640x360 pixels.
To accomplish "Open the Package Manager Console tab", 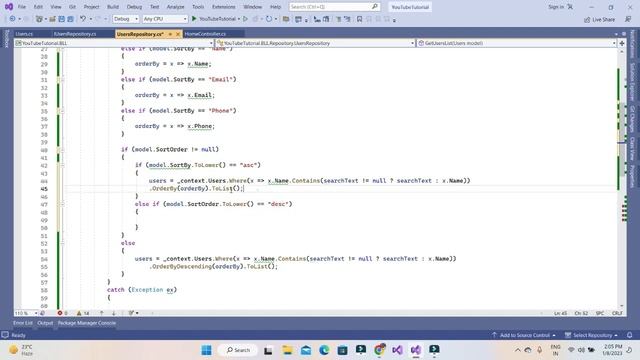I will click(87, 323).
